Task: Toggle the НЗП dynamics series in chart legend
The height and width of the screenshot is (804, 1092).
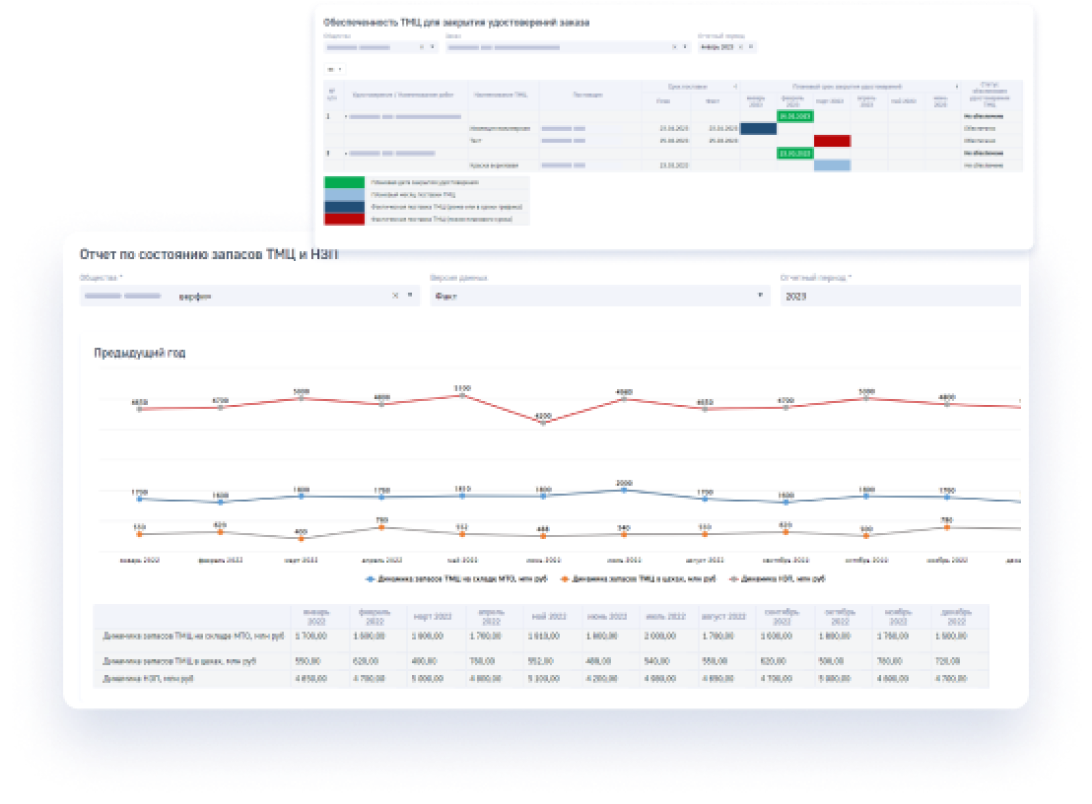Action: [x=777, y=579]
